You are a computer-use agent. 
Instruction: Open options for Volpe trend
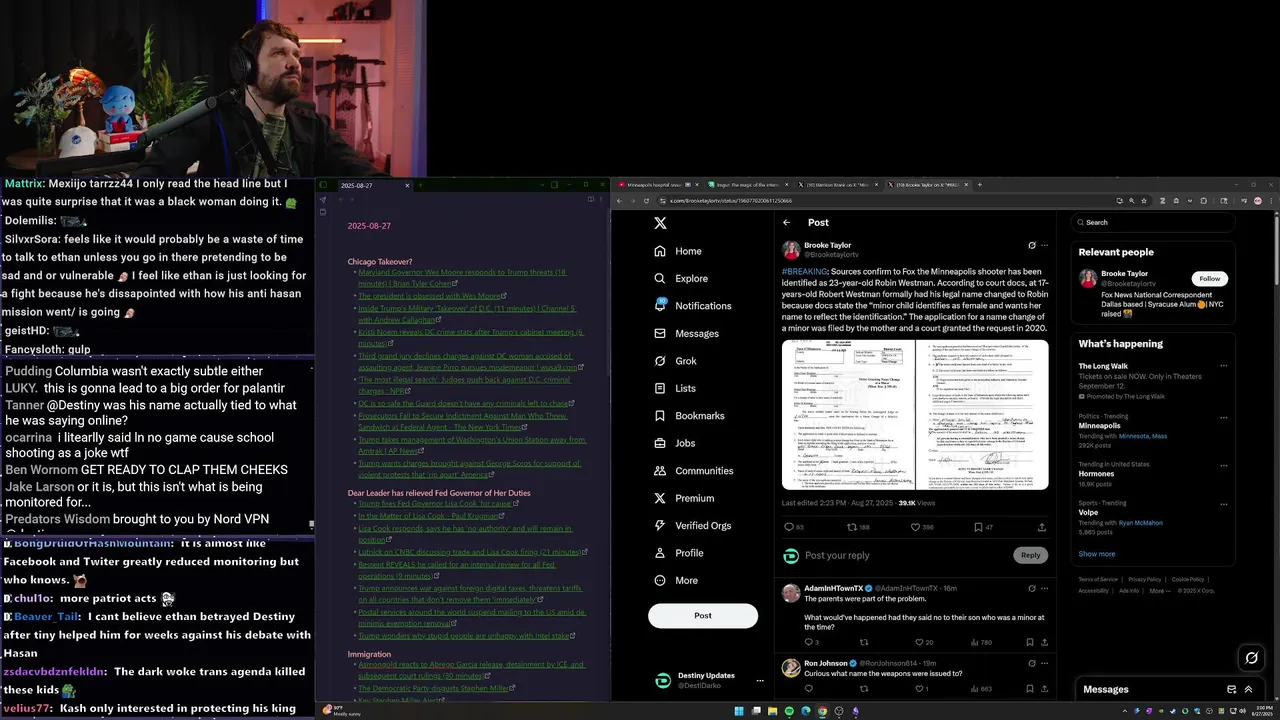click(x=1223, y=503)
